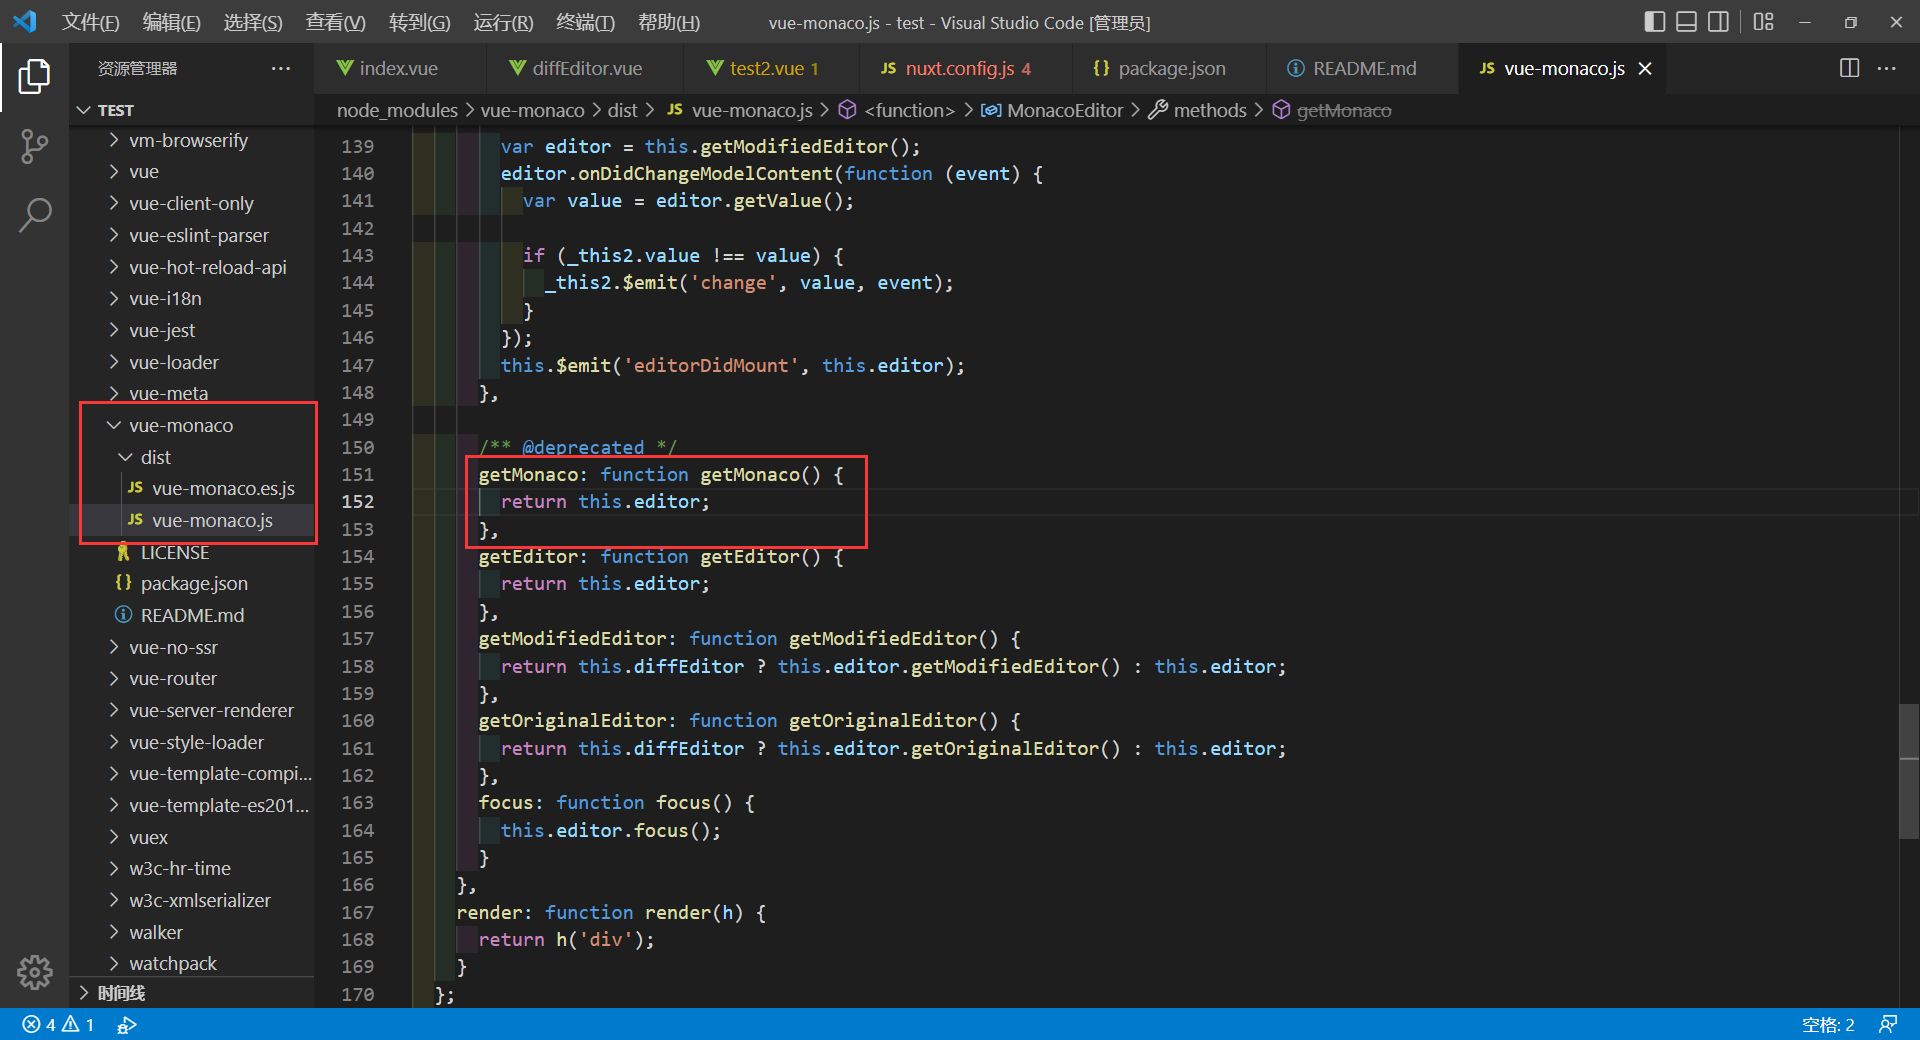Open the 文件(F) menu
Screen dimensions: 1920x1040
click(x=90, y=22)
